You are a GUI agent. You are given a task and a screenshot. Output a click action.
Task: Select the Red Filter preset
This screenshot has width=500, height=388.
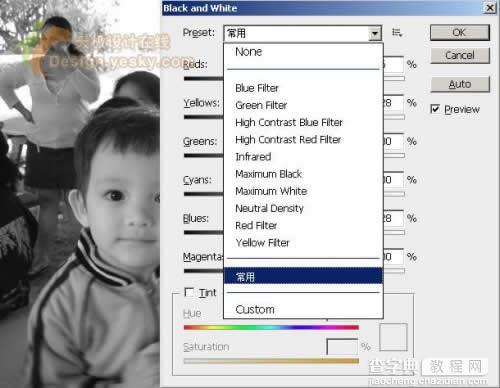tap(256, 226)
